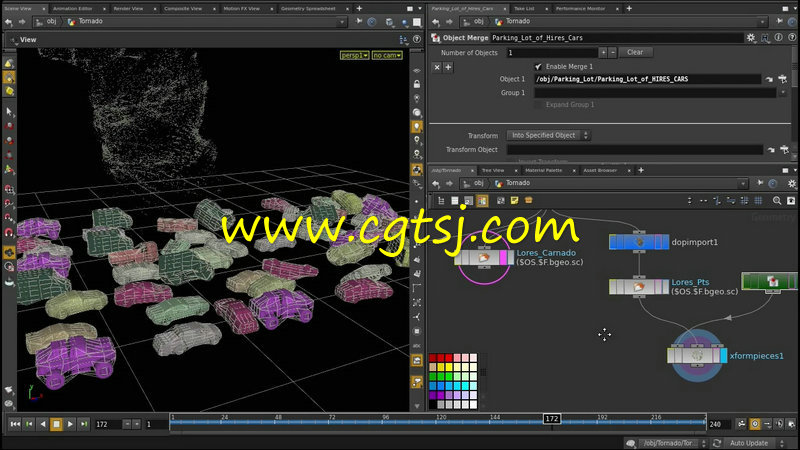Viewport: 800px width, 450px height.
Task: Pick the purple swatch in color palette
Action: click(x=433, y=395)
